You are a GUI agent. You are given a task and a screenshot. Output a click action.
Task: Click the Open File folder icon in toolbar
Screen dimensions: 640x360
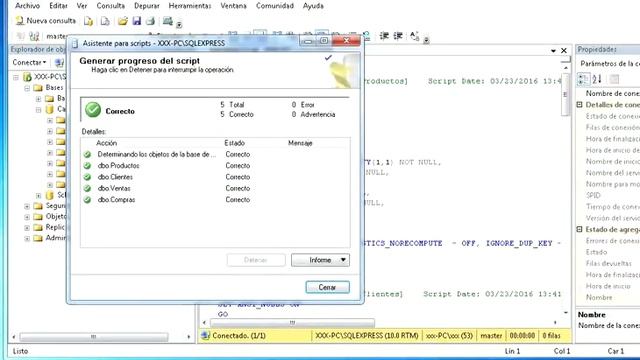pos(122,21)
